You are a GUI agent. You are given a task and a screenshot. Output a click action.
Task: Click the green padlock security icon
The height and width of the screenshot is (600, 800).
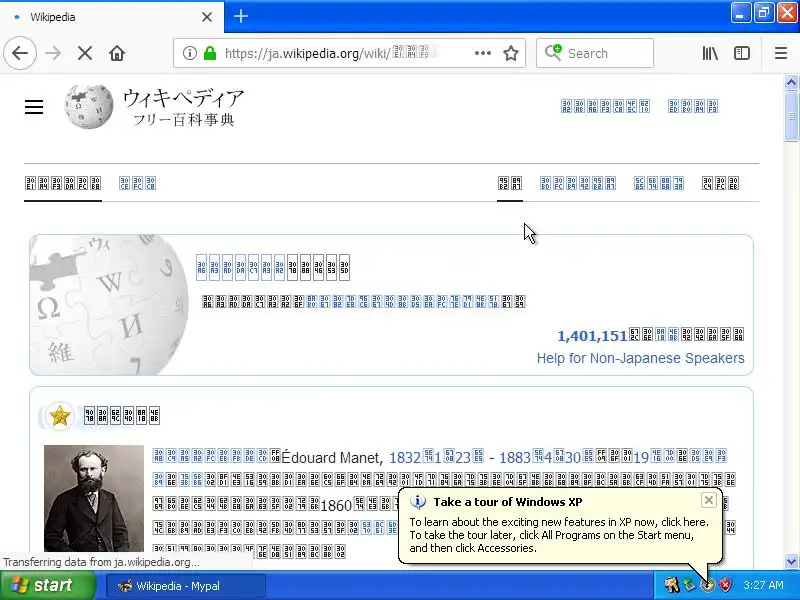pyautogui.click(x=210, y=53)
